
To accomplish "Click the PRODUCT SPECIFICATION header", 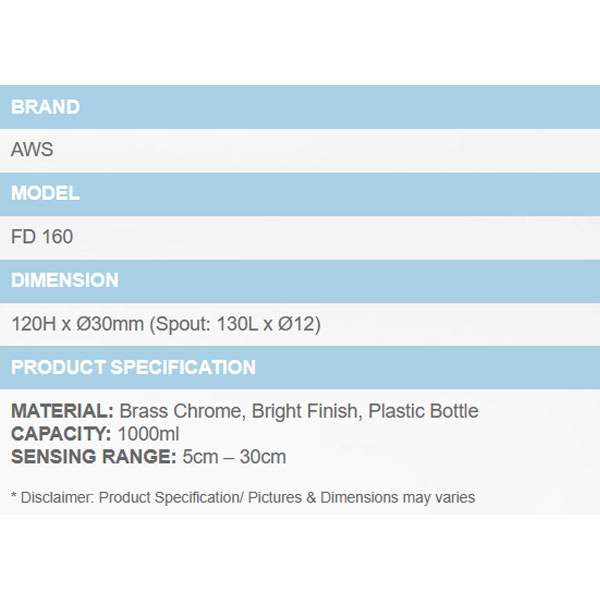I will [133, 367].
